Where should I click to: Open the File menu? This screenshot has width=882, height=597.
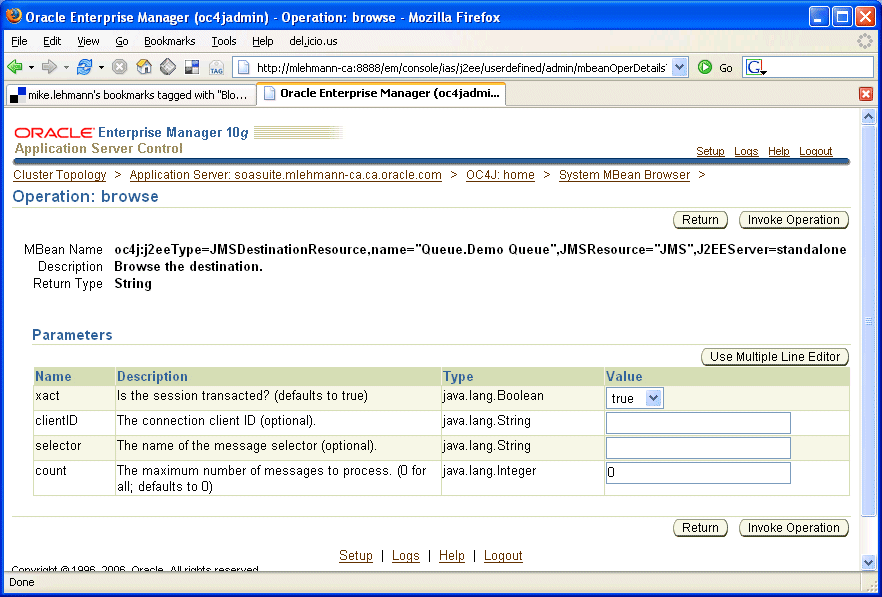click(x=19, y=41)
